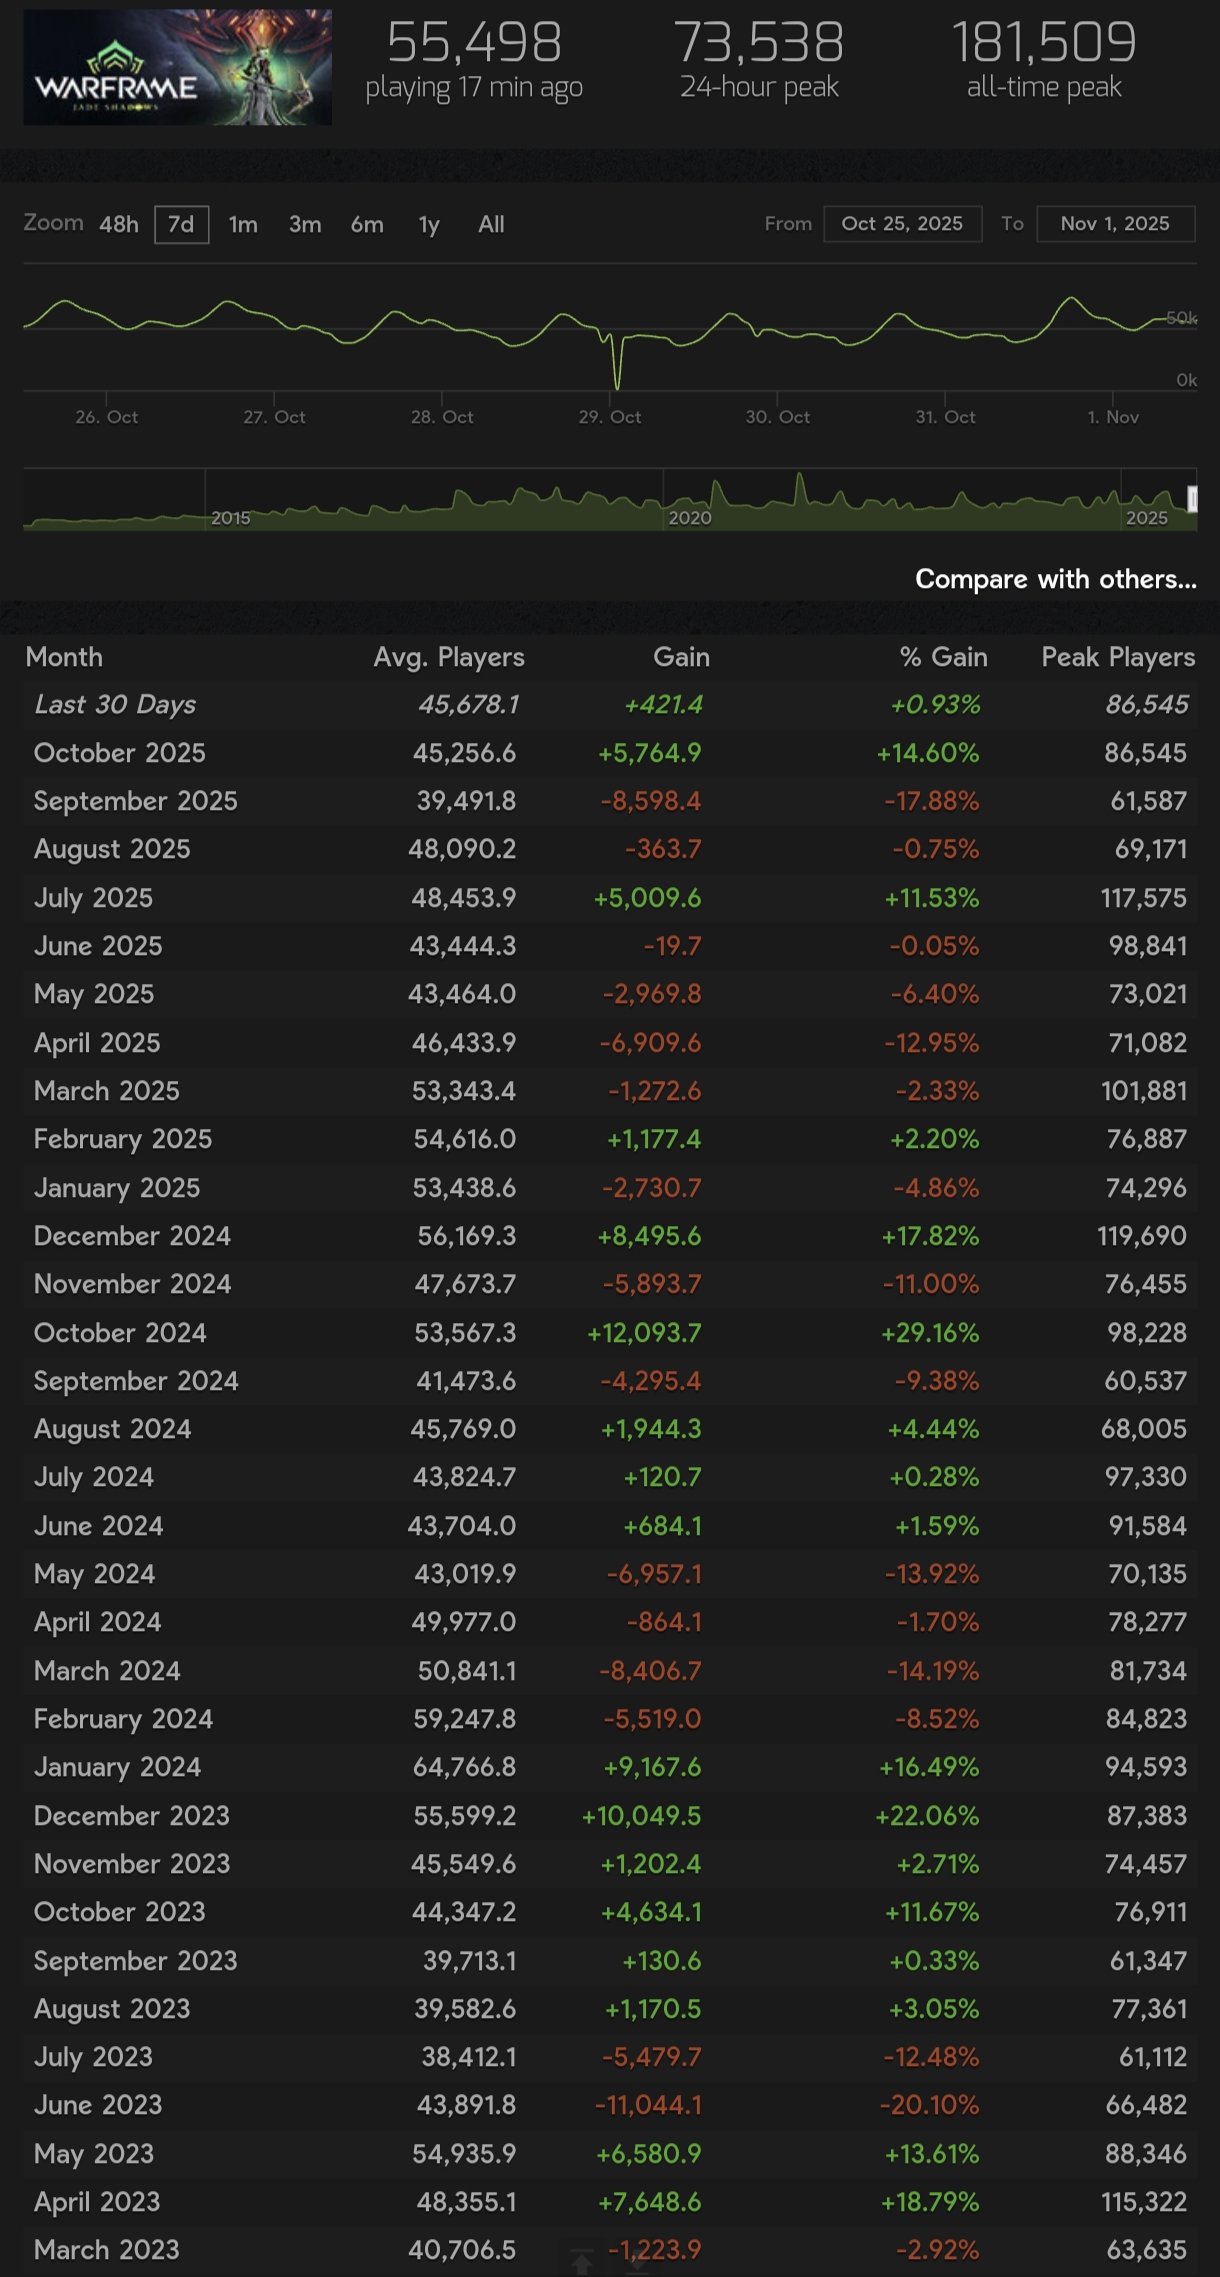Click April 2025 percent gain -12.95%
Screen dimensions: 1220x2277
point(932,1043)
